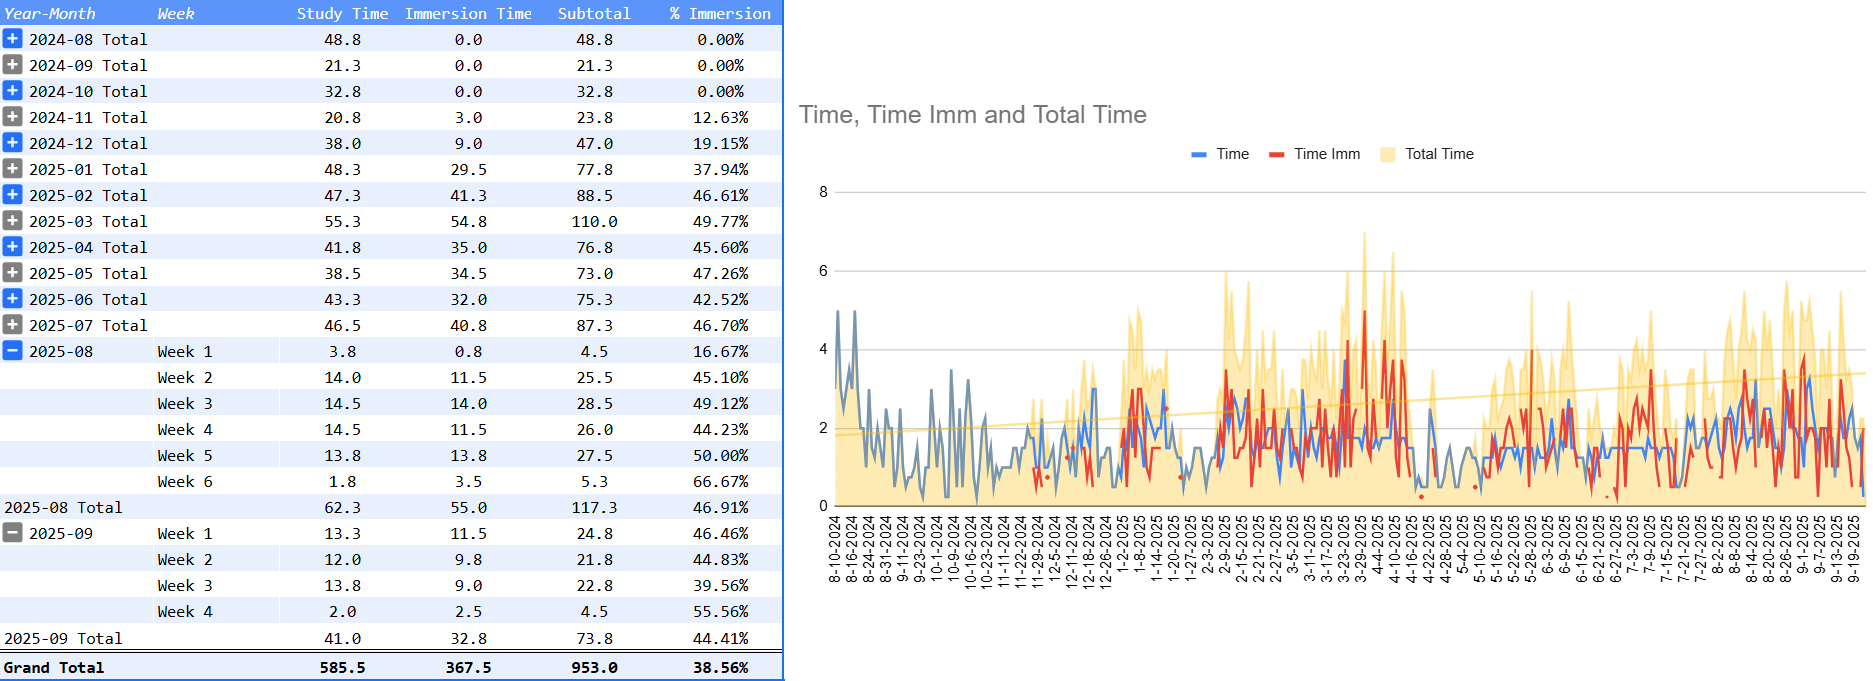Expand the 2024-11 Total row
The width and height of the screenshot is (1873, 681).
pos(12,117)
